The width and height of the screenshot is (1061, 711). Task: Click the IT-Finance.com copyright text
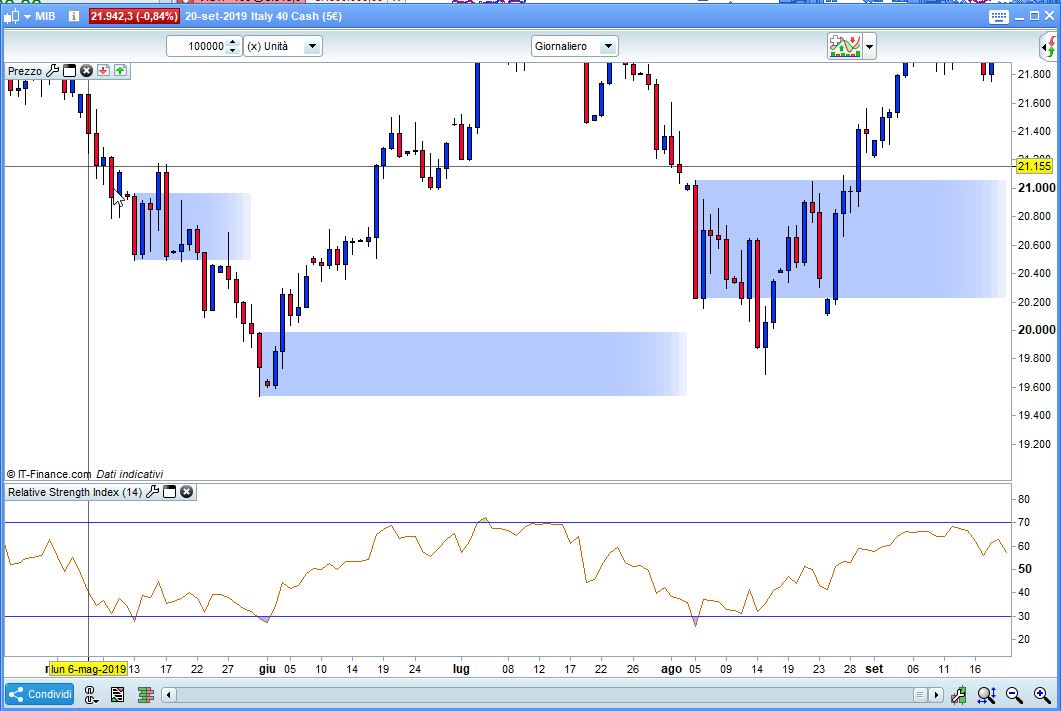(x=49, y=474)
